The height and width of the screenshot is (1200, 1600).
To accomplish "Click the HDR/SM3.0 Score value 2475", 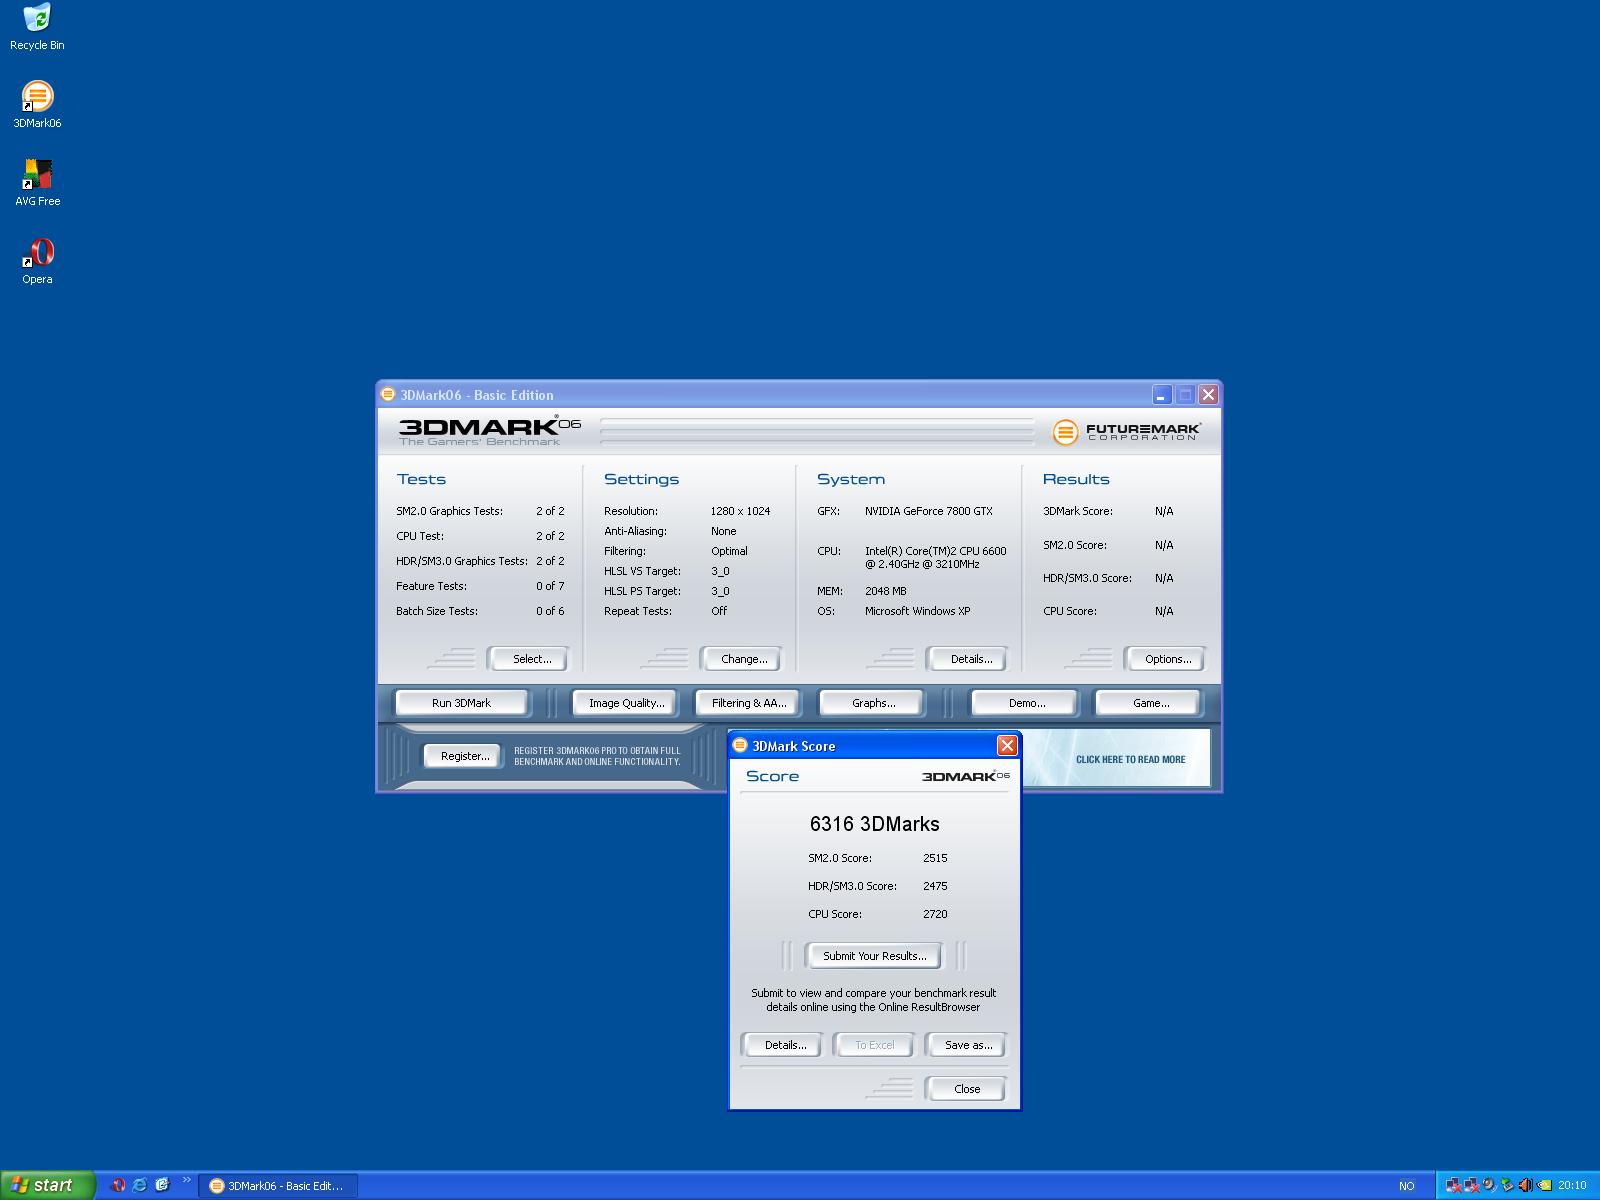I will (935, 886).
